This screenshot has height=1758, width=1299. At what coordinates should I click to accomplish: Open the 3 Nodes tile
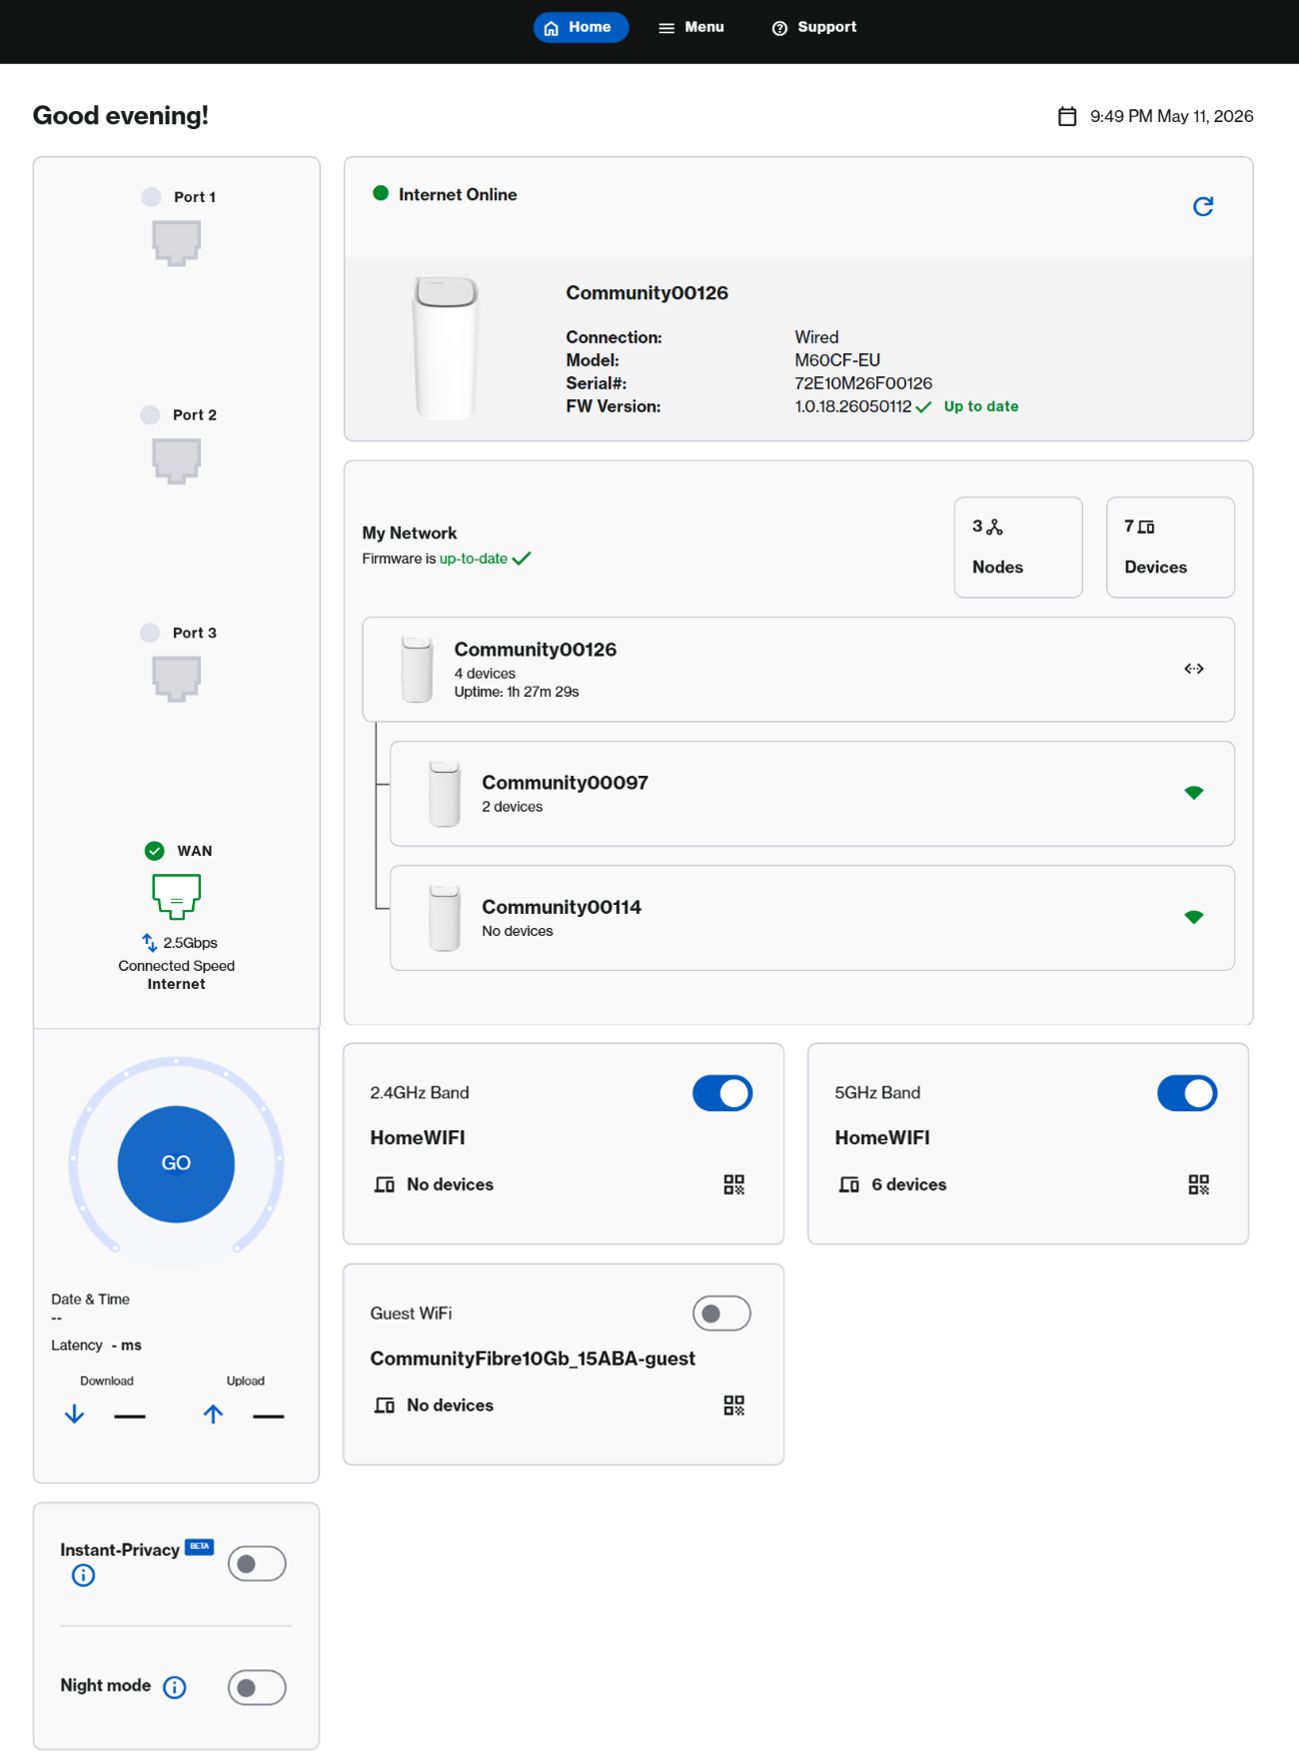point(1018,547)
